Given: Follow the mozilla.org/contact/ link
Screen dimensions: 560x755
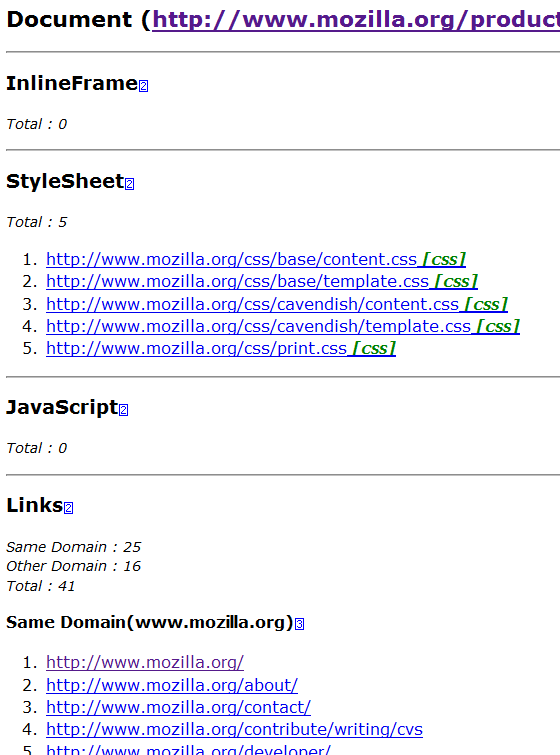Looking at the screenshot, I should pos(178,707).
